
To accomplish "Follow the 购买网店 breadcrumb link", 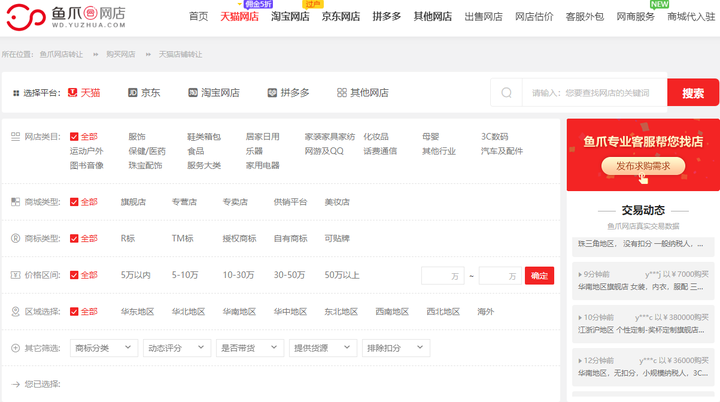I will (121, 54).
